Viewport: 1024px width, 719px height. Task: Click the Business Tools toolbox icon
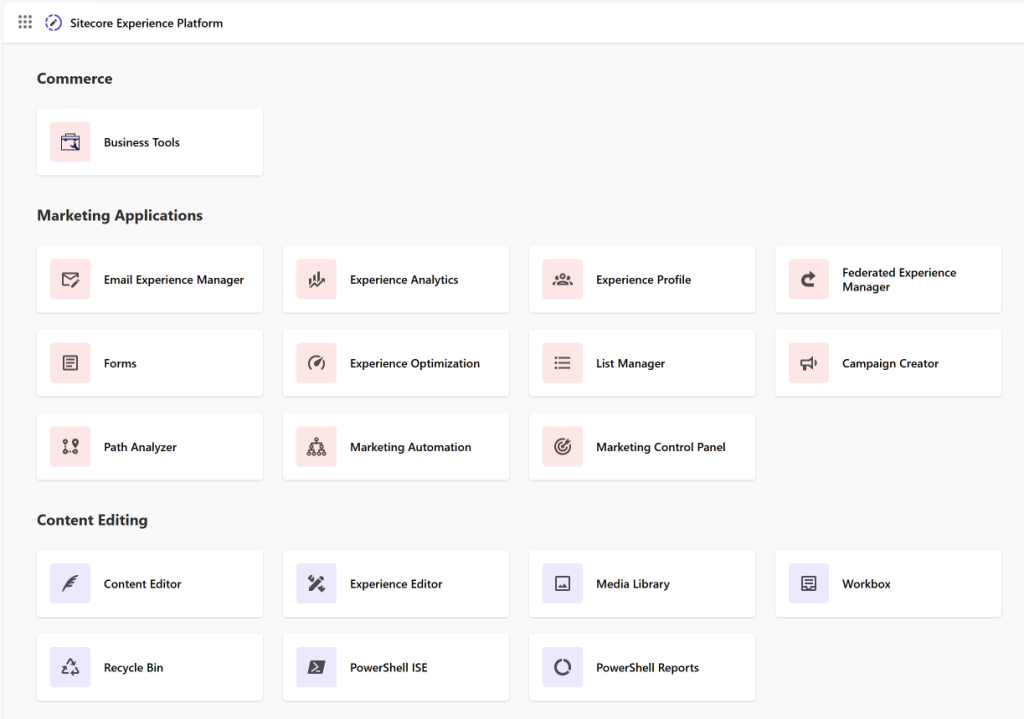(71, 142)
